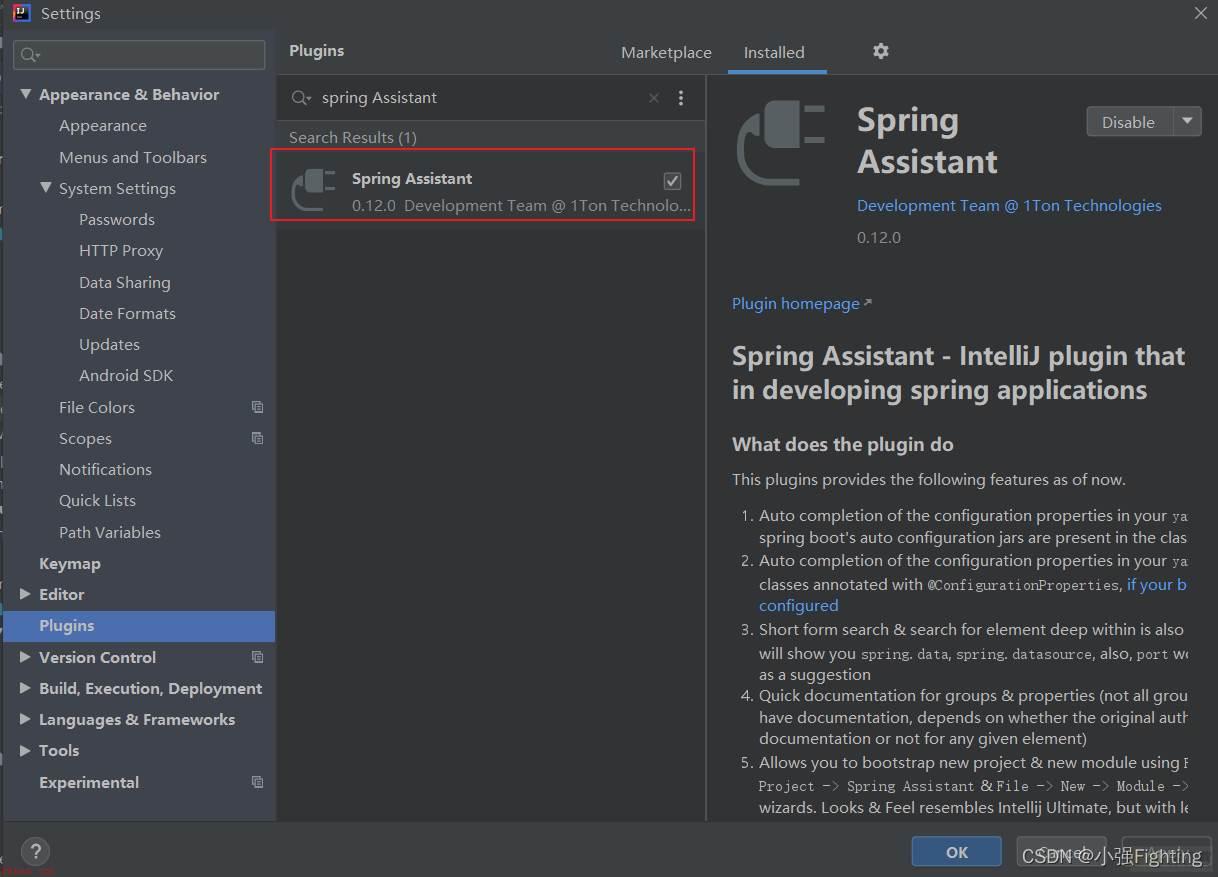Screen dimensions: 1218x877
Task: Expand the Tools settings section
Action: pos(25,750)
